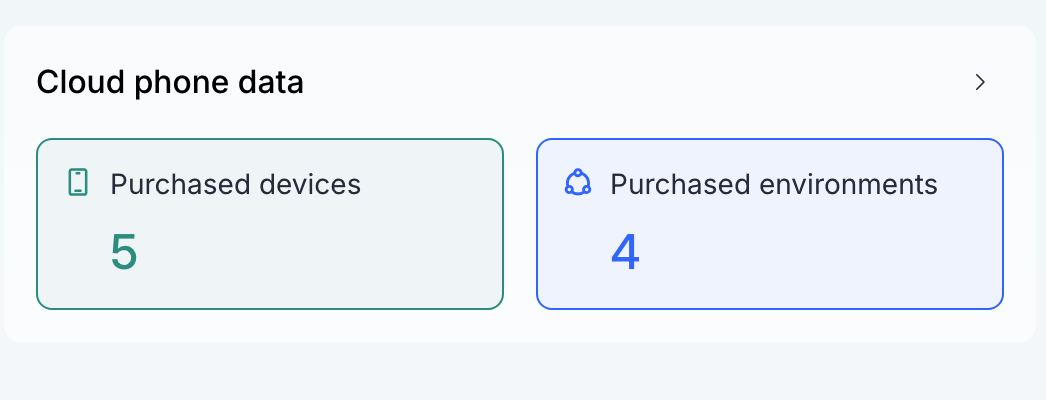Choose the blue-bordered environments tile
The width and height of the screenshot is (1046, 400).
click(x=770, y=224)
